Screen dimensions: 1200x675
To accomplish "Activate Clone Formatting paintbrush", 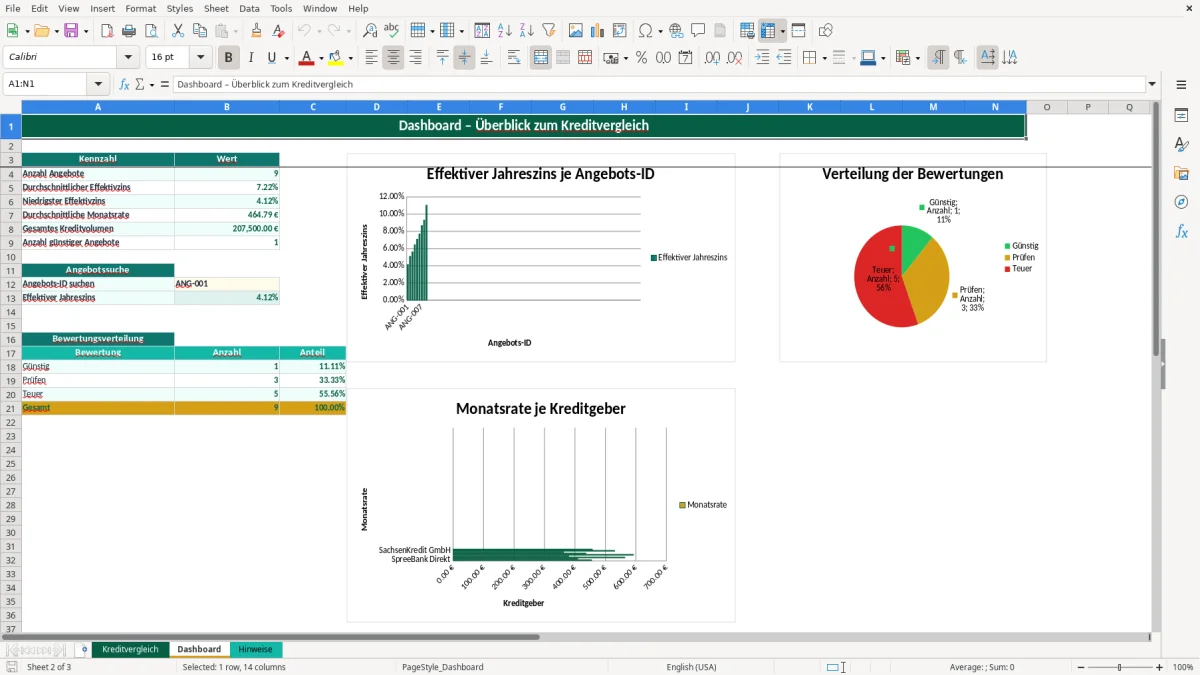I will tap(257, 31).
